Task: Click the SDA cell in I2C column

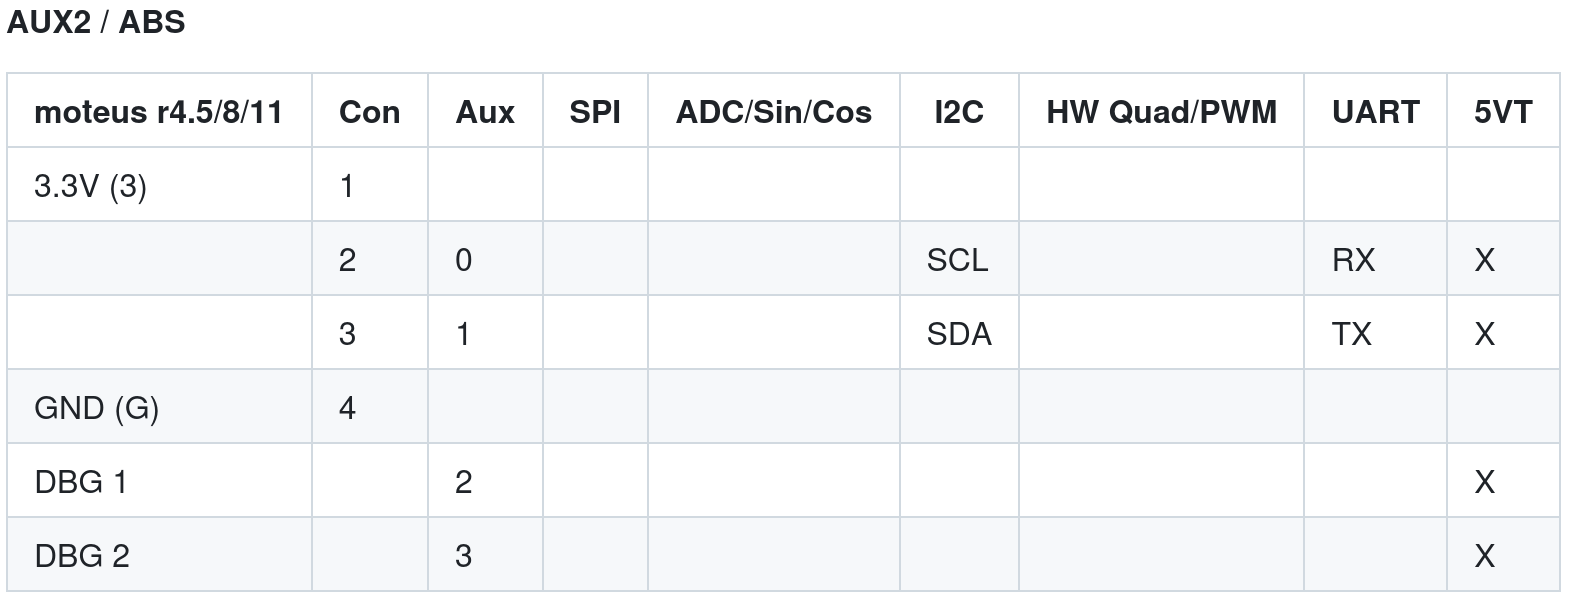Action: pyautogui.click(x=959, y=333)
